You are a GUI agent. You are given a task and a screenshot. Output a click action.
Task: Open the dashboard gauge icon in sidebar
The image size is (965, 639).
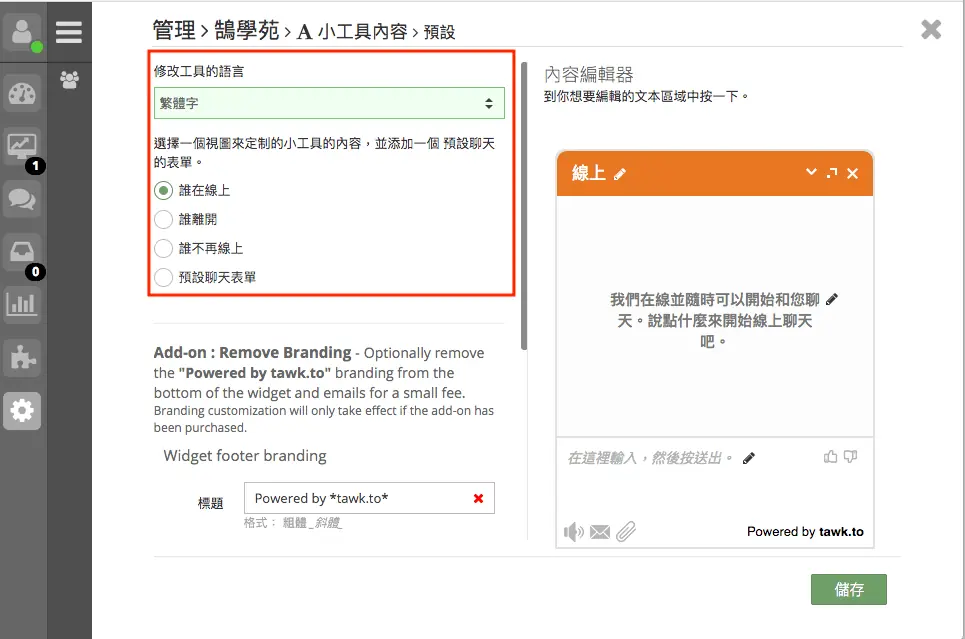tap(22, 94)
